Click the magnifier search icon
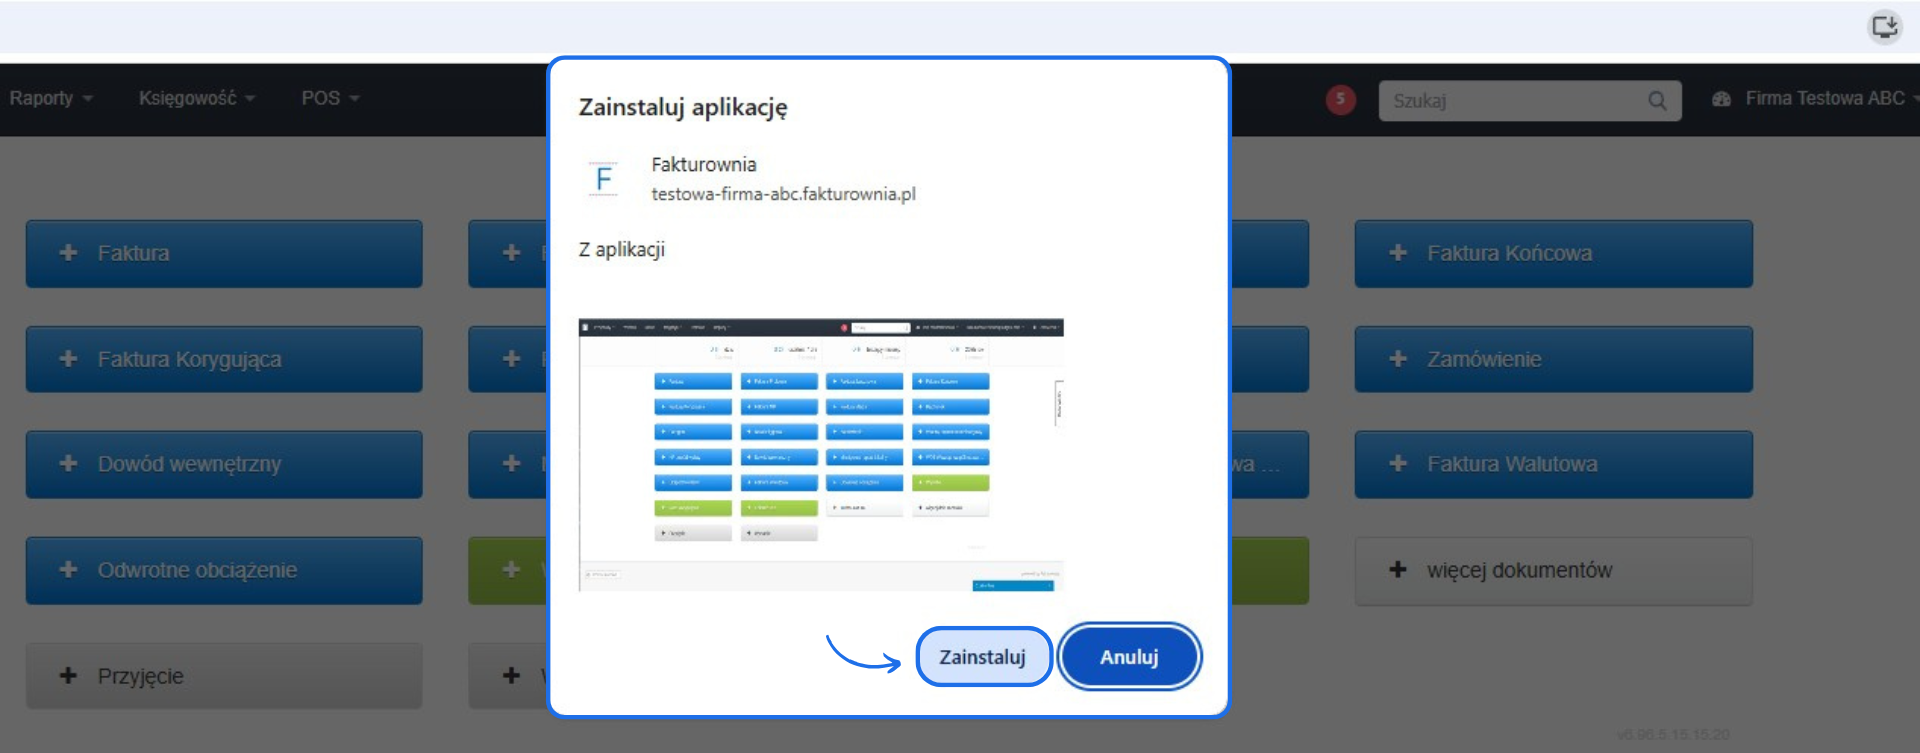 coord(1657,100)
